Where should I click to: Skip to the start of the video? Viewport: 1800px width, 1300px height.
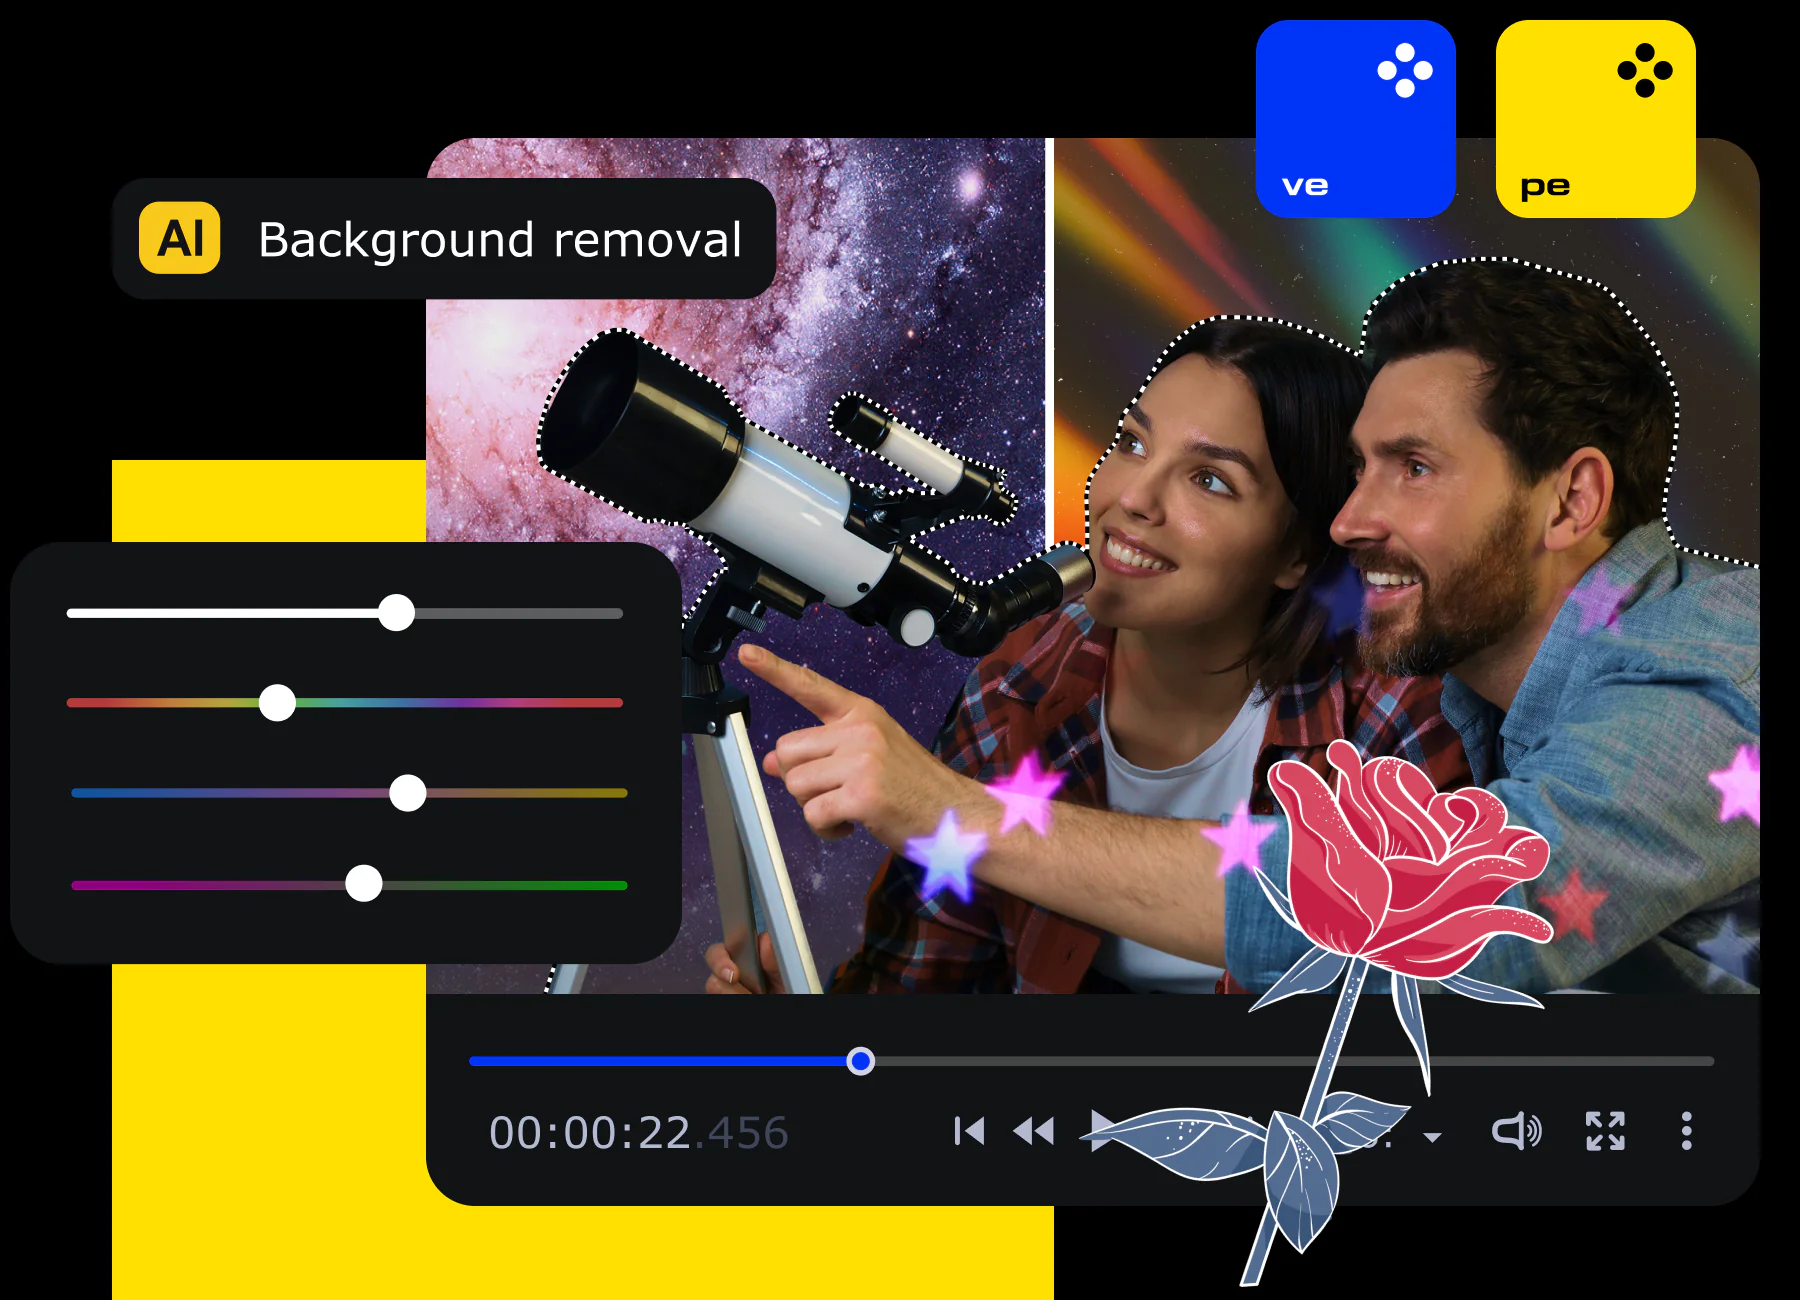(969, 1131)
